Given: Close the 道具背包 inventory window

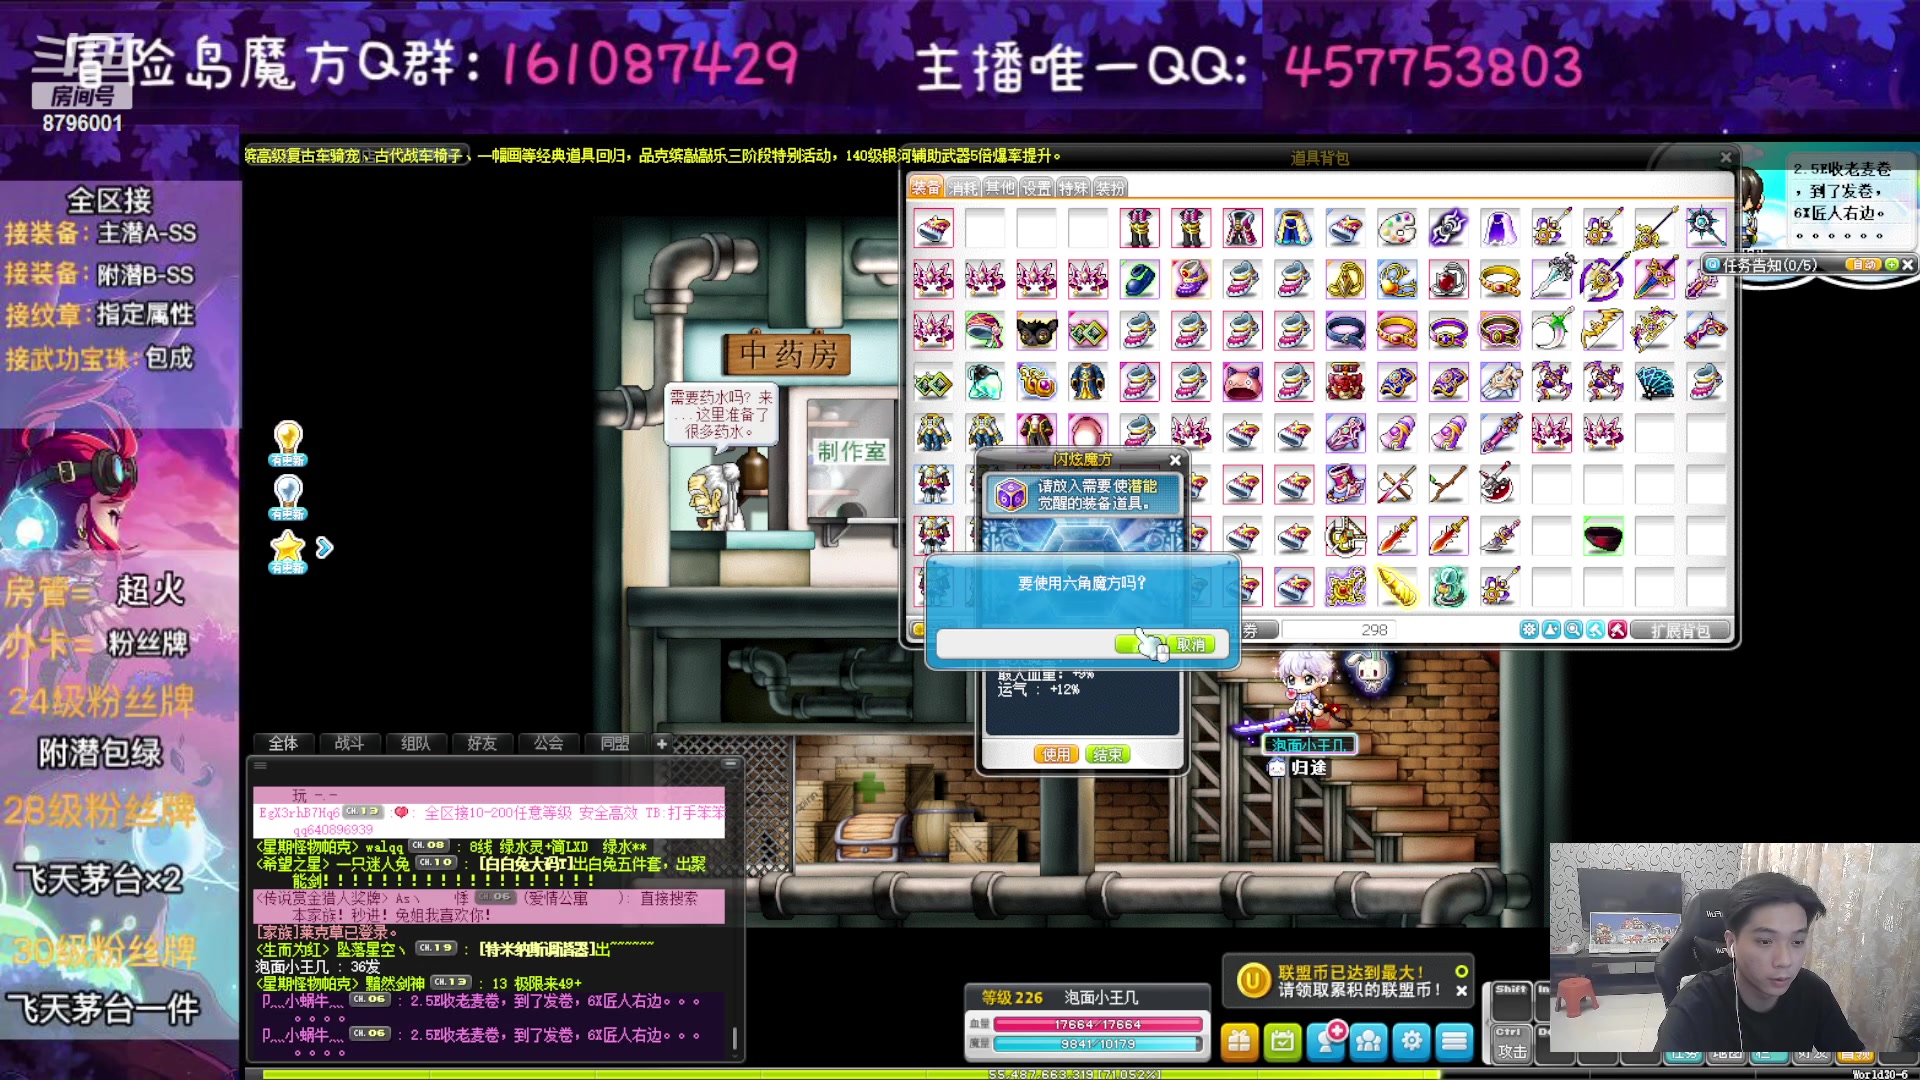Looking at the screenshot, I should point(1725,158).
